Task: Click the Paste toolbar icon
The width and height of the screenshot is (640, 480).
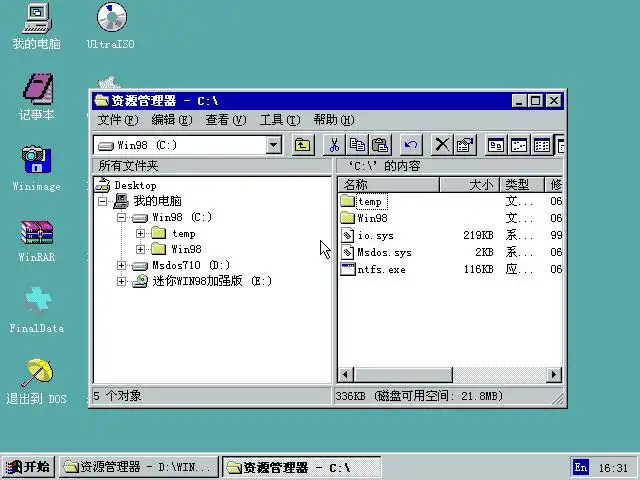Action: tap(380, 145)
